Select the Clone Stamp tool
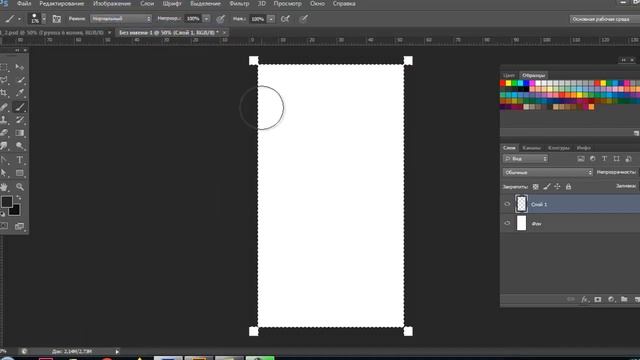 [x=4, y=120]
